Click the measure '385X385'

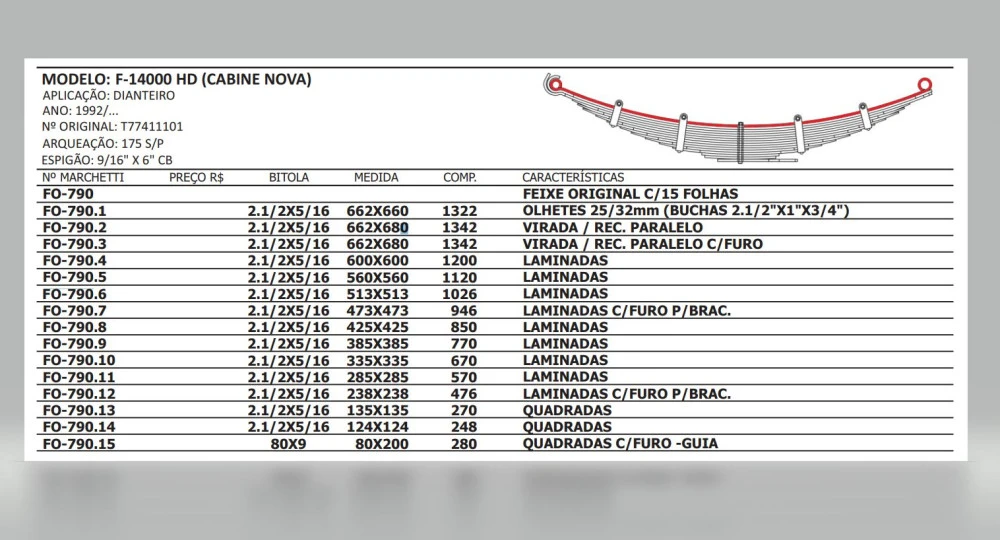click(x=378, y=344)
